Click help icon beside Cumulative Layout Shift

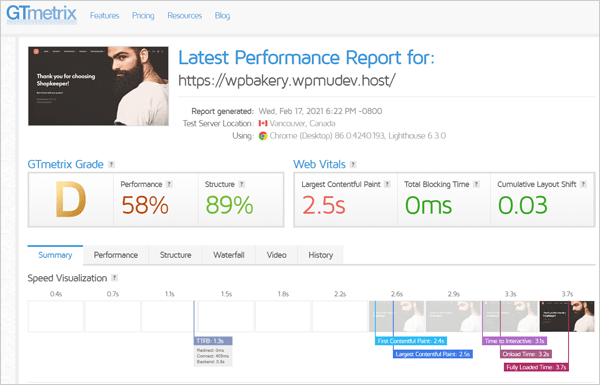point(583,184)
